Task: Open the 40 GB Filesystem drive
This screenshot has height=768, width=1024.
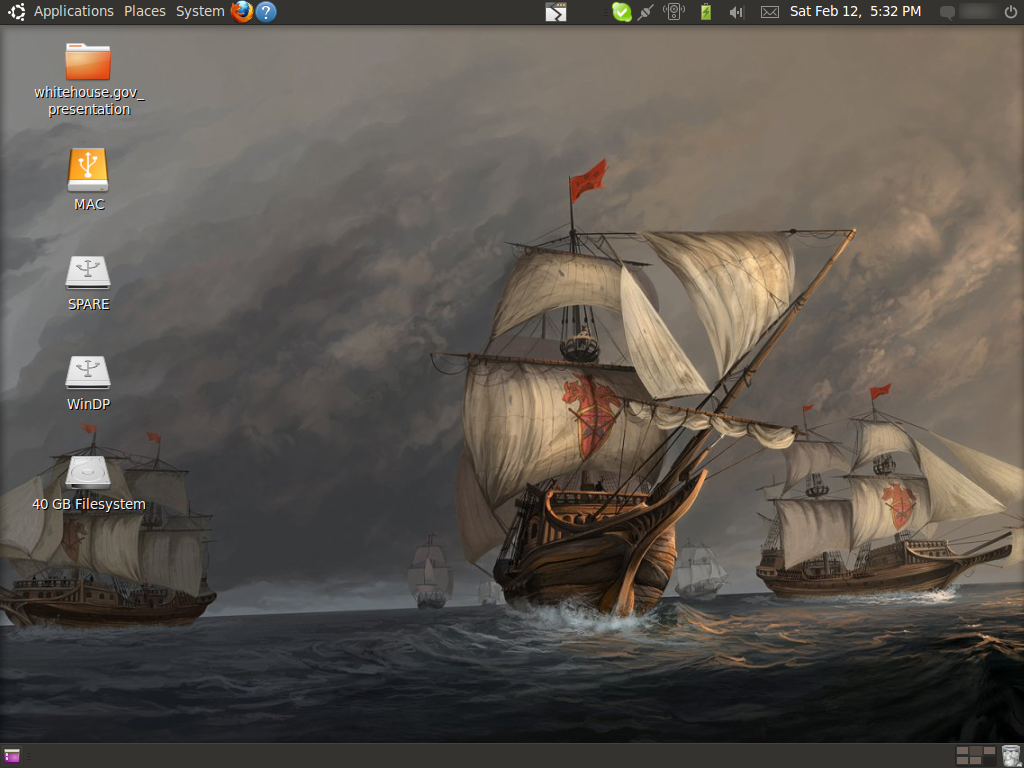Action: [88, 473]
